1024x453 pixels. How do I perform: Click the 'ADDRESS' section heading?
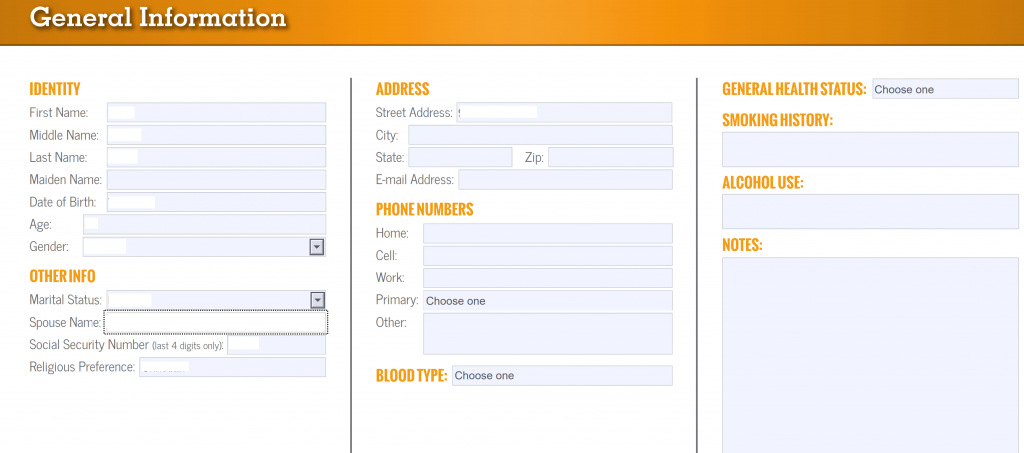402,89
